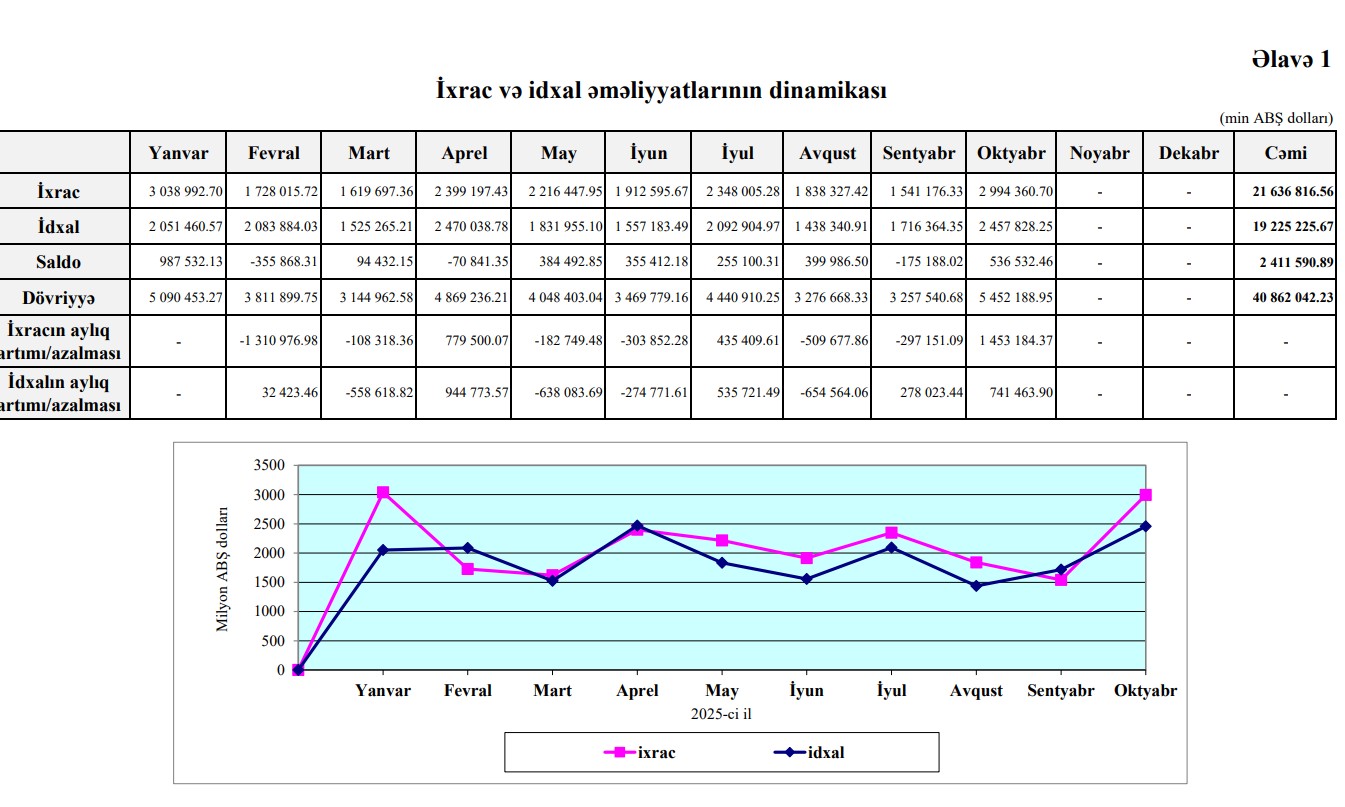The width and height of the screenshot is (1345, 807).
Task: Select the Yanvar table column header
Action: [178, 153]
